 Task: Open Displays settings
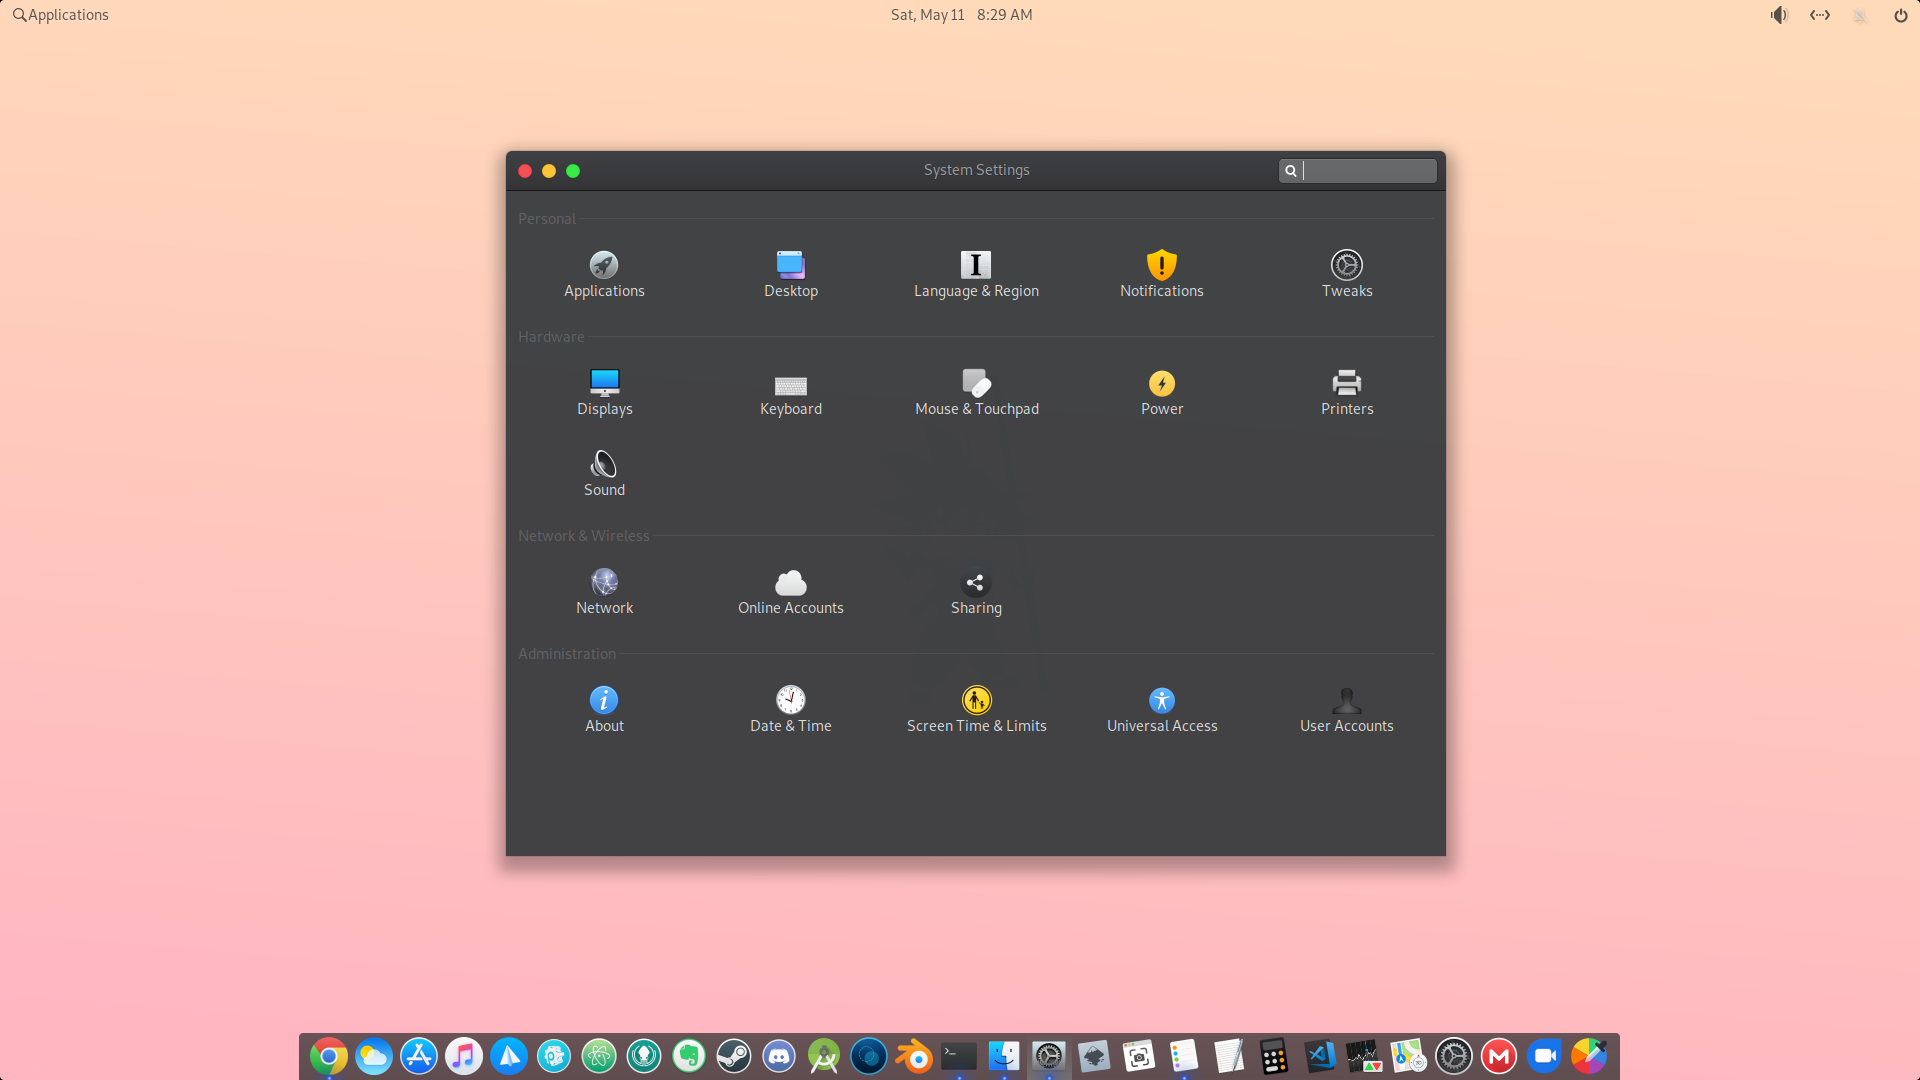604,392
